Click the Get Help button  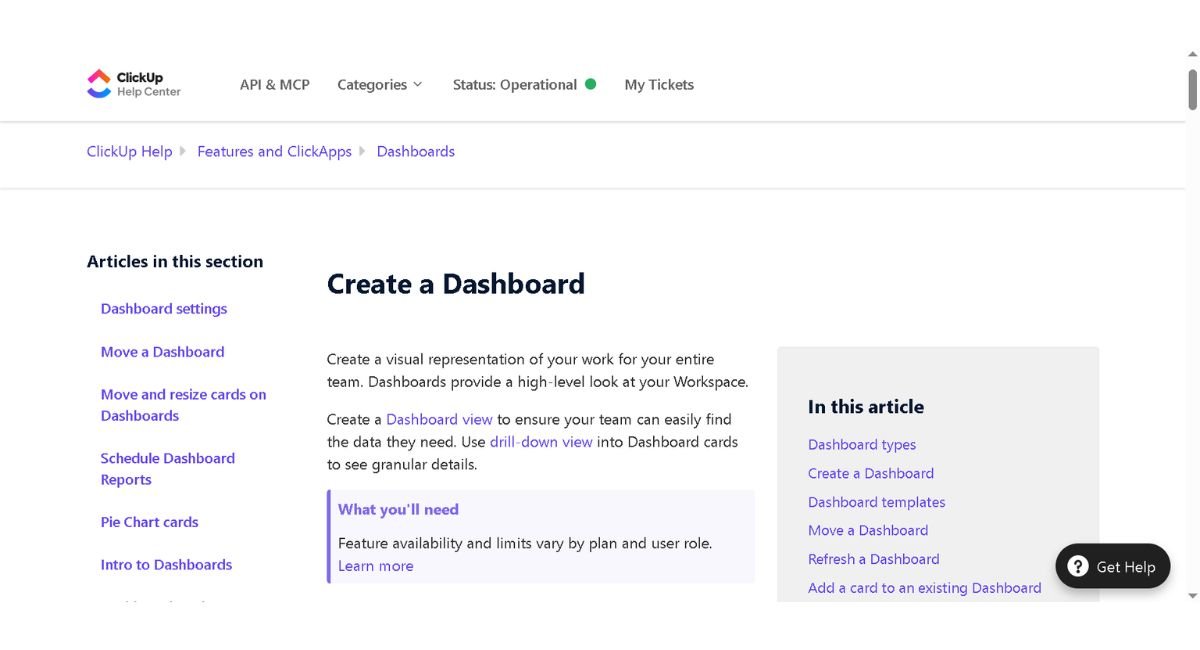[1113, 567]
